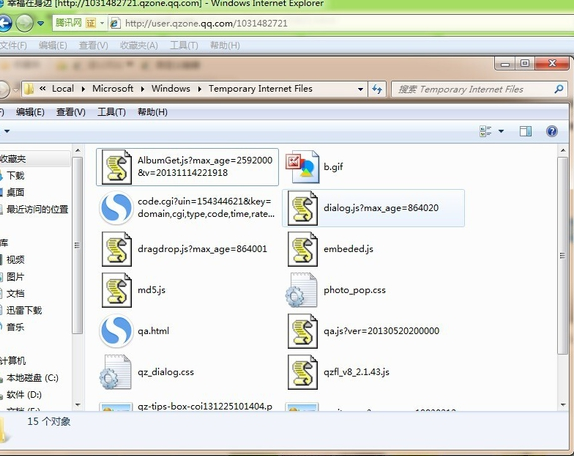Change view with the view mode icon
Image resolution: width=574 pixels, height=456 pixels.
[485, 131]
